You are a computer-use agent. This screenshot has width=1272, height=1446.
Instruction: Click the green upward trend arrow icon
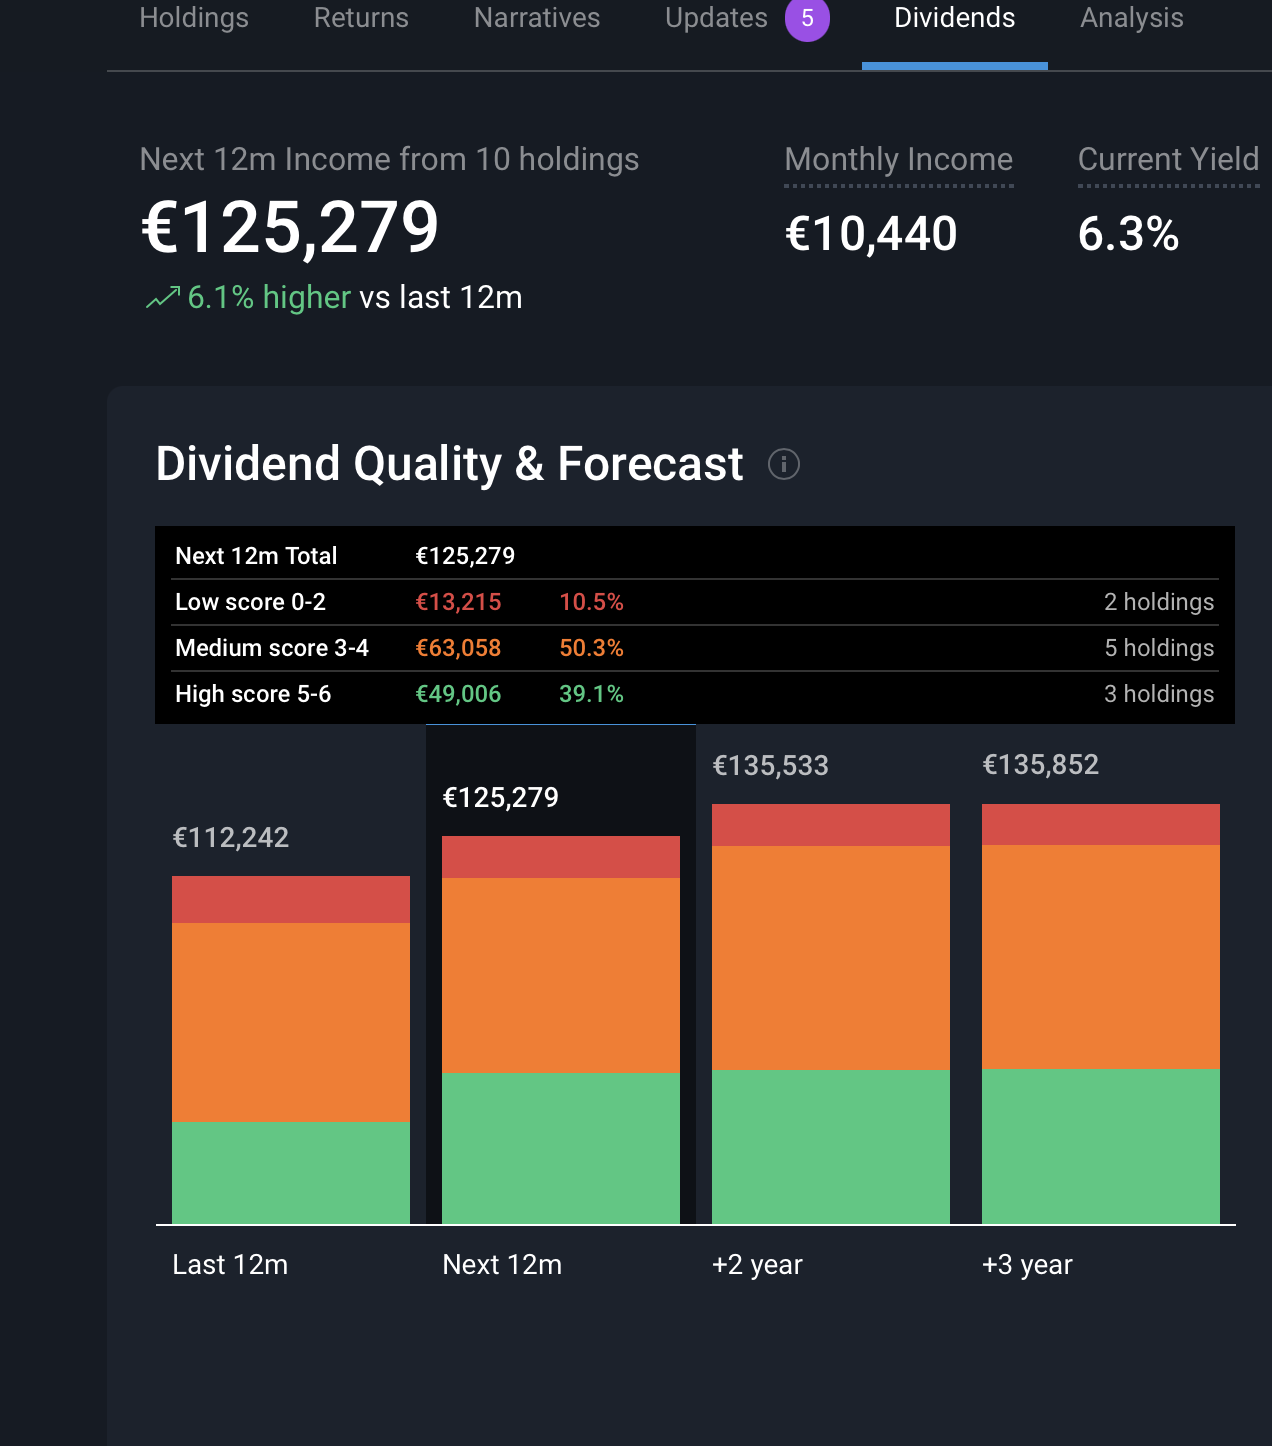pyautogui.click(x=163, y=298)
